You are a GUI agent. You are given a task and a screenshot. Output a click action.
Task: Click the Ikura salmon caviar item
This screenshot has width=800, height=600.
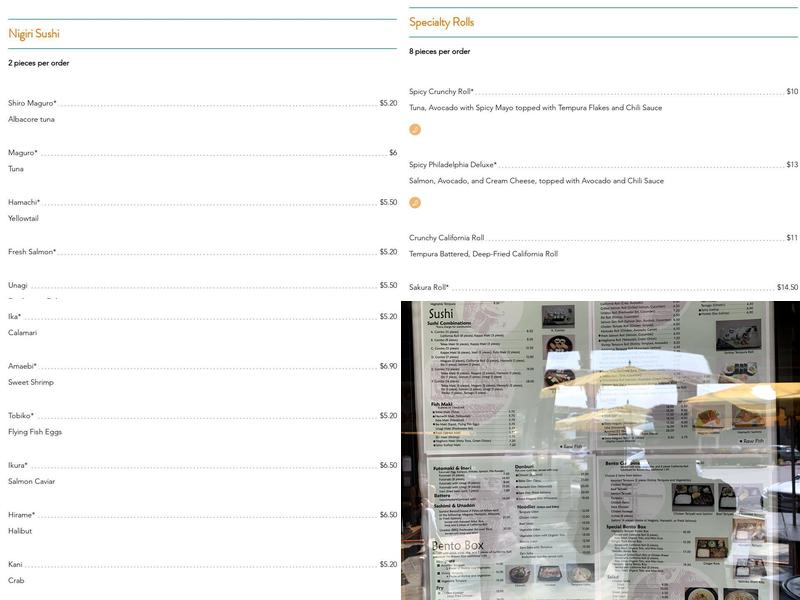pos(18,465)
